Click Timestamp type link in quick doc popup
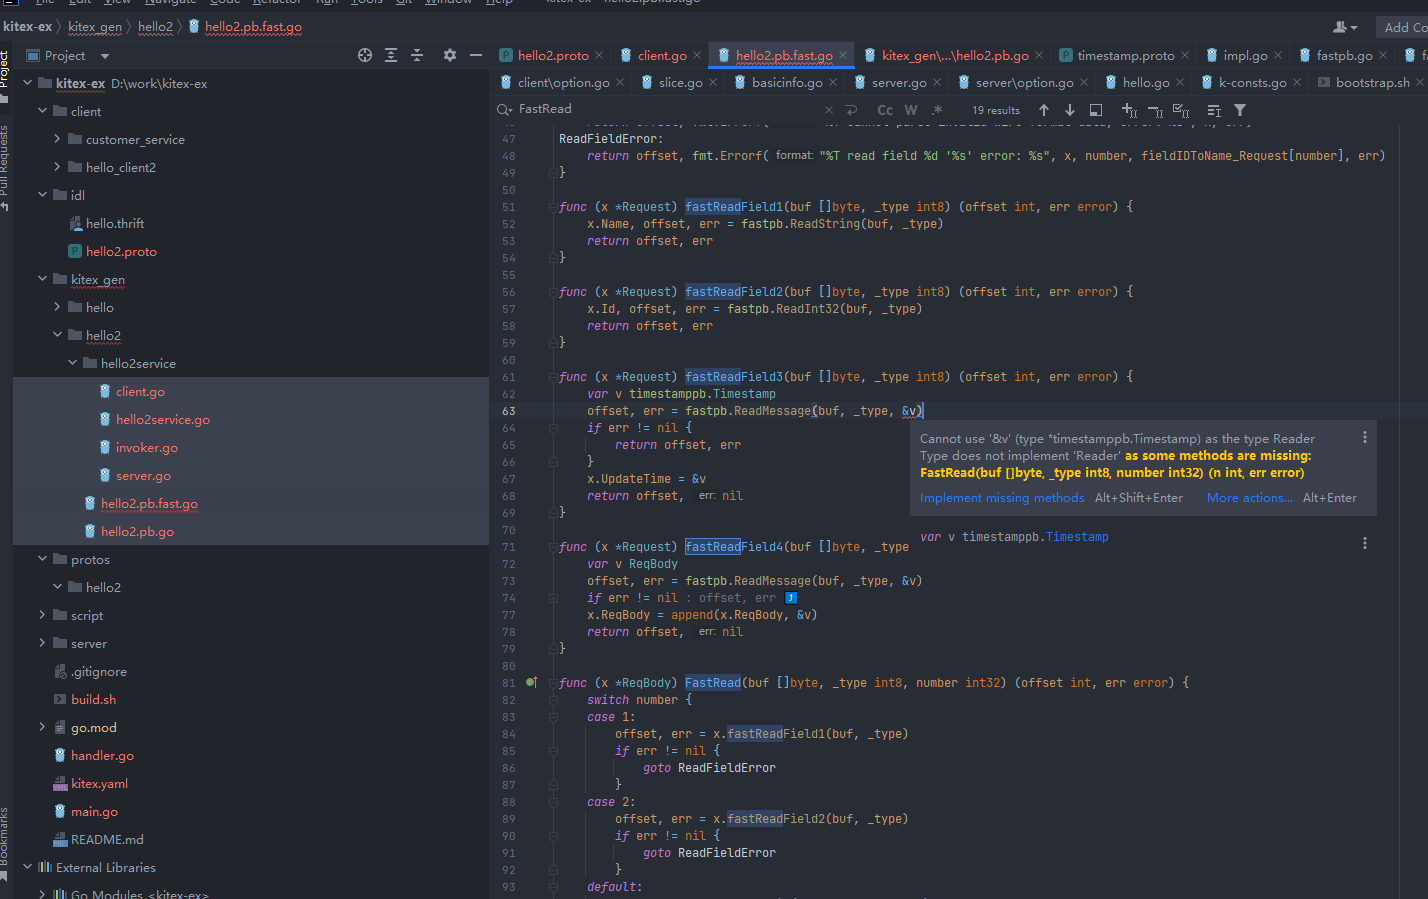The width and height of the screenshot is (1428, 899). coord(1077,537)
